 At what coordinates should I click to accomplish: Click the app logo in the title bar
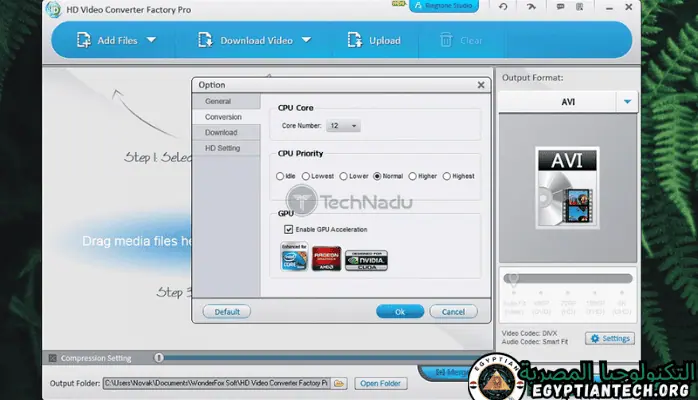(x=53, y=9)
